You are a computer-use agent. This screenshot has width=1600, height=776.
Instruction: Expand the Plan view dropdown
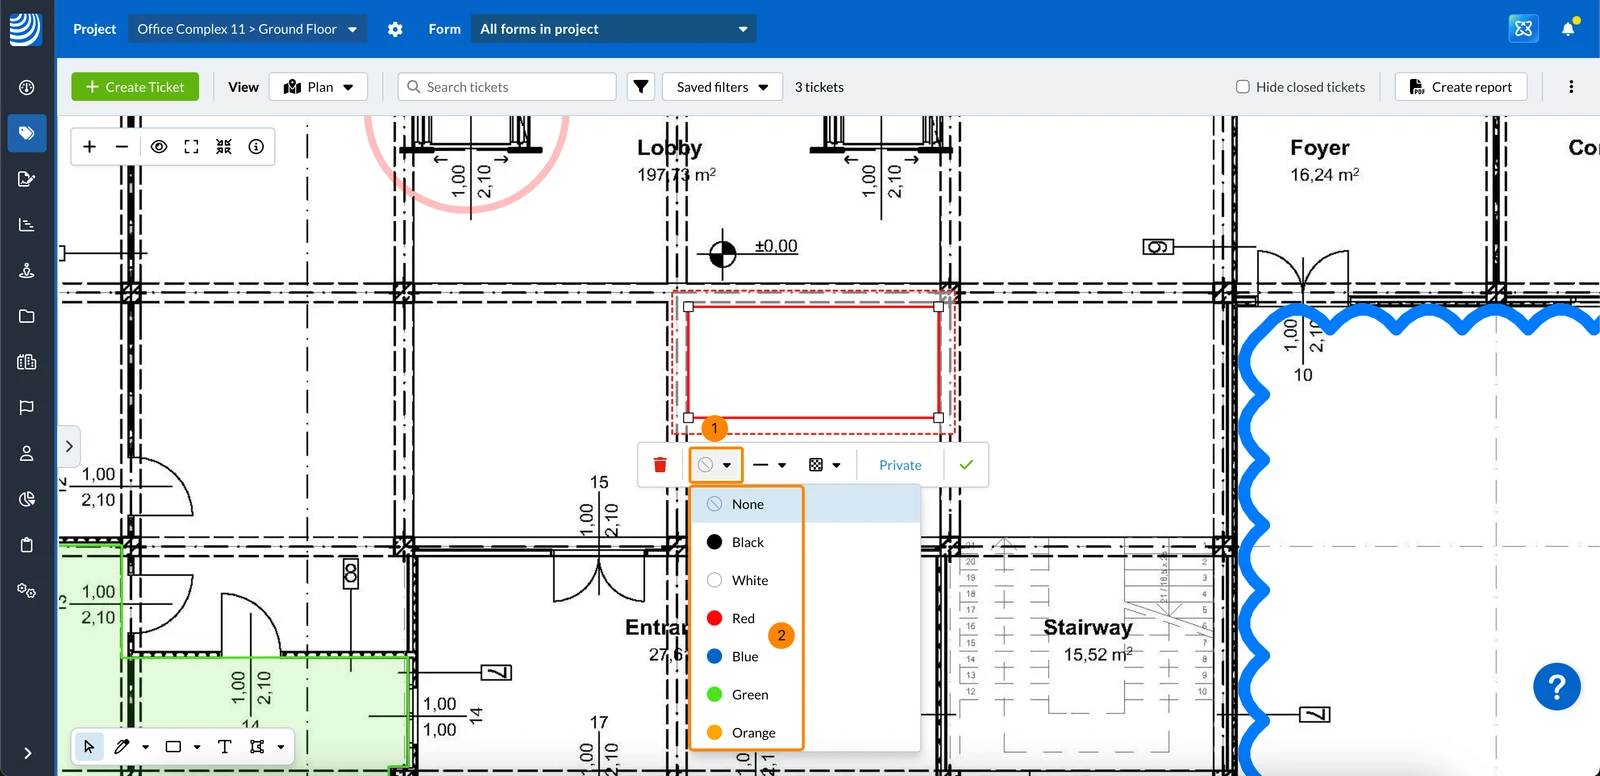tap(319, 87)
